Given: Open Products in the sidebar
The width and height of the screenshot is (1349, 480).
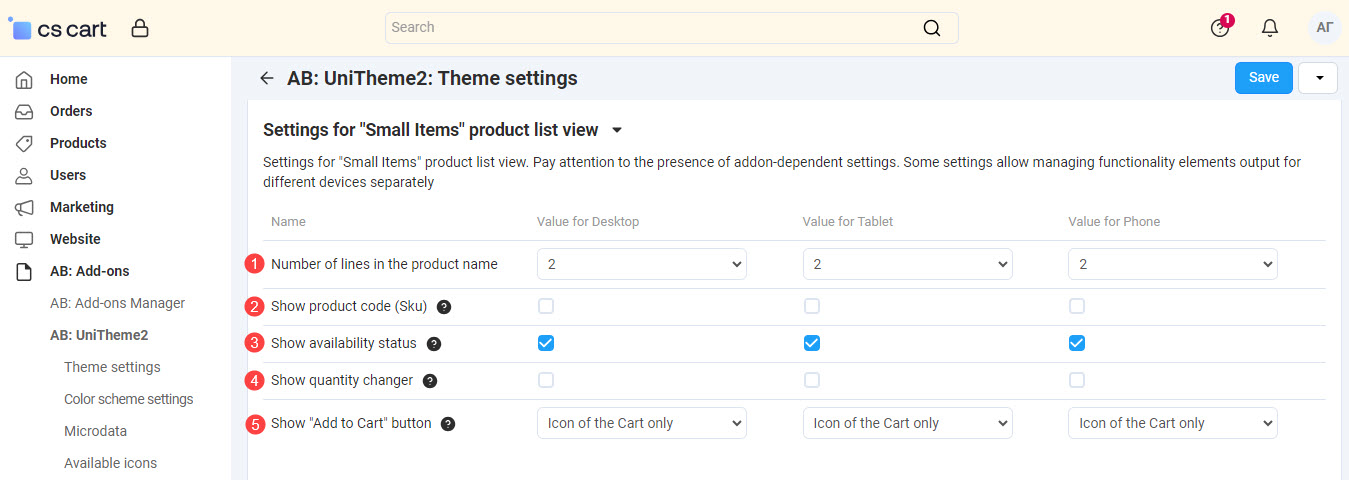Looking at the screenshot, I should click(78, 143).
